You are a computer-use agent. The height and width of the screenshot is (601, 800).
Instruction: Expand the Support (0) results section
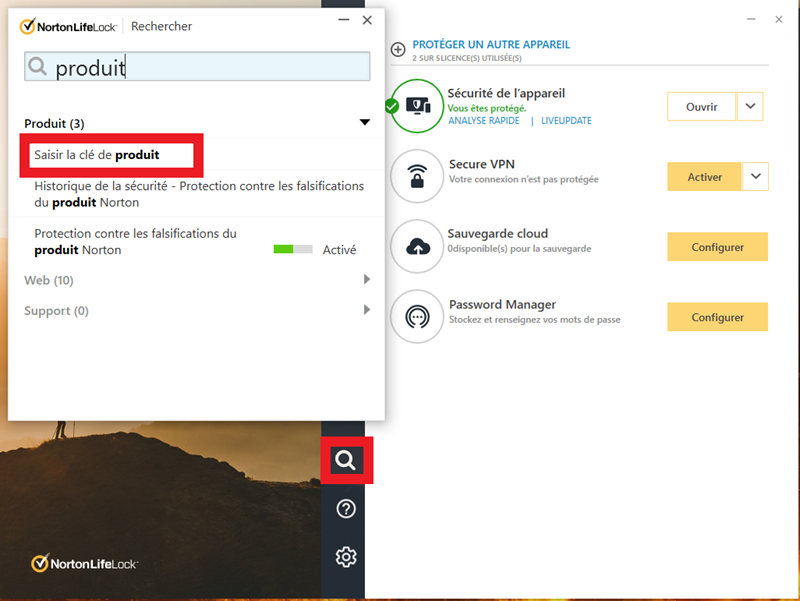[366, 311]
